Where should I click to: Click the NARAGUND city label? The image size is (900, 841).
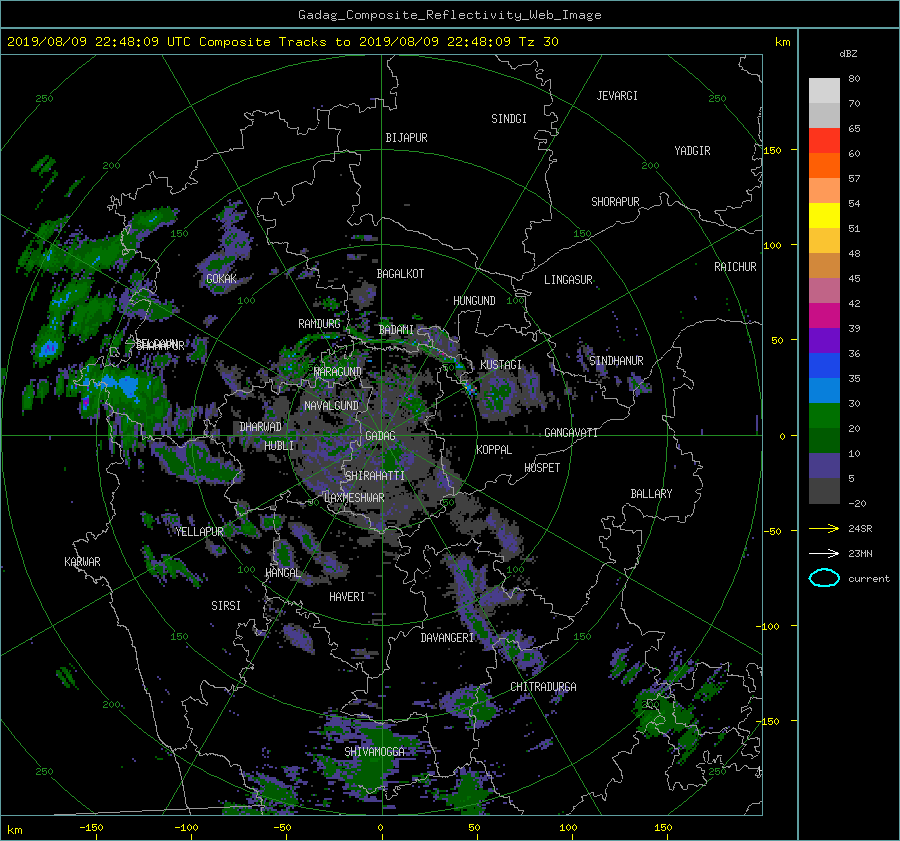pyautogui.click(x=338, y=372)
